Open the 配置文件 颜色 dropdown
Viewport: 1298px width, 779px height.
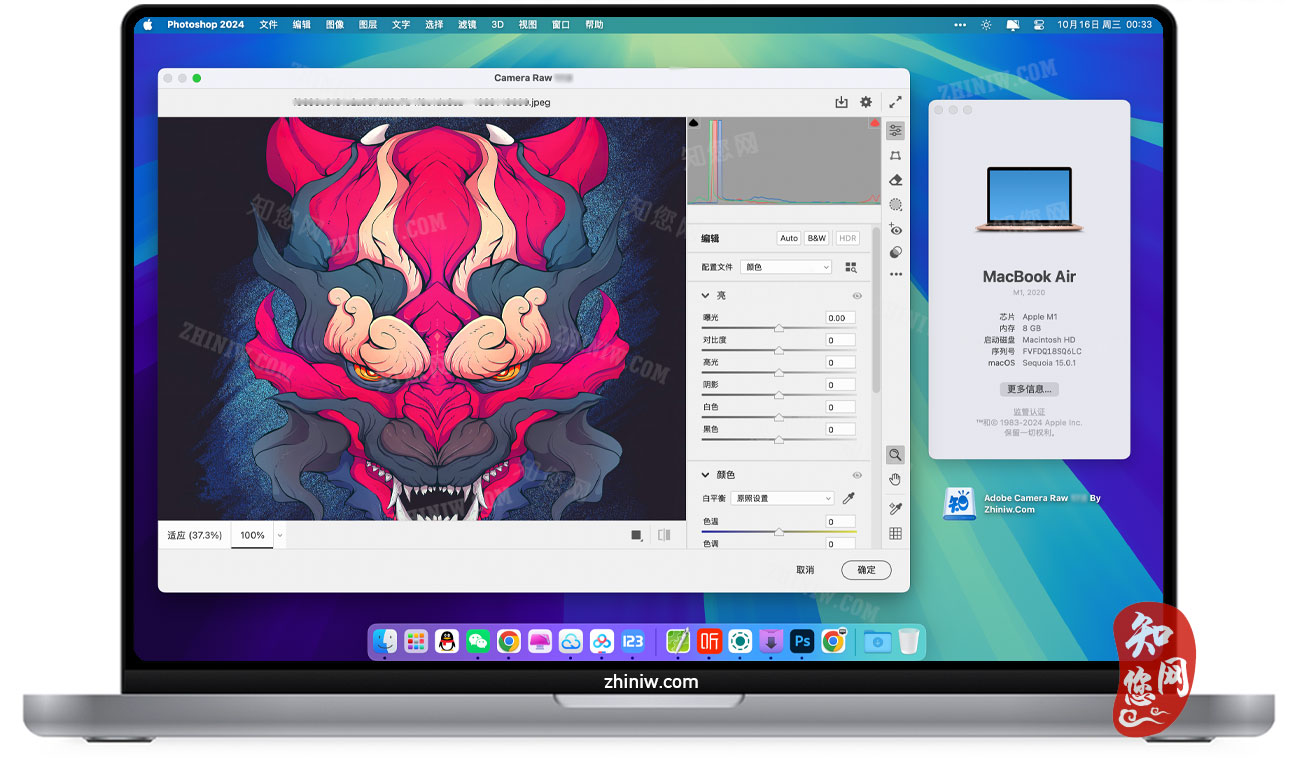[786, 267]
